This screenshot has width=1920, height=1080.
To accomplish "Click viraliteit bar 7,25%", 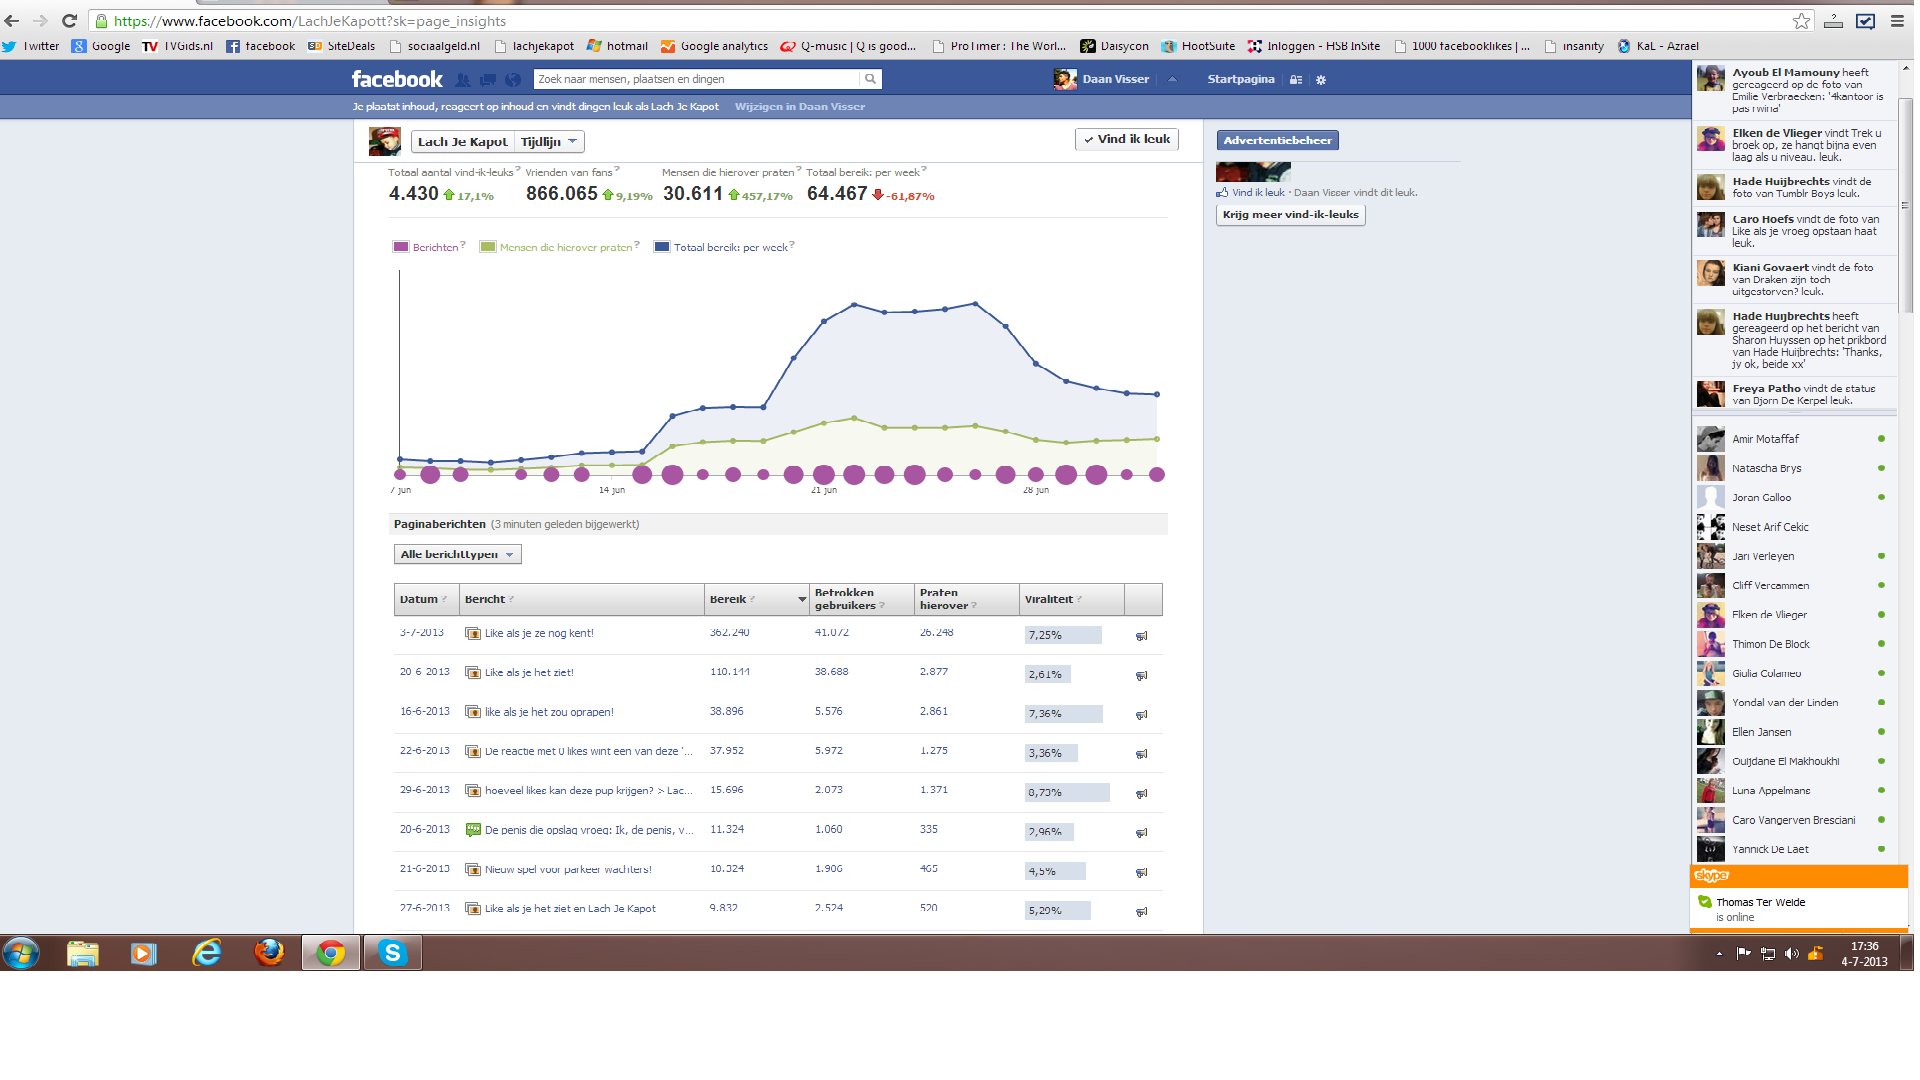I will 1063,636.
